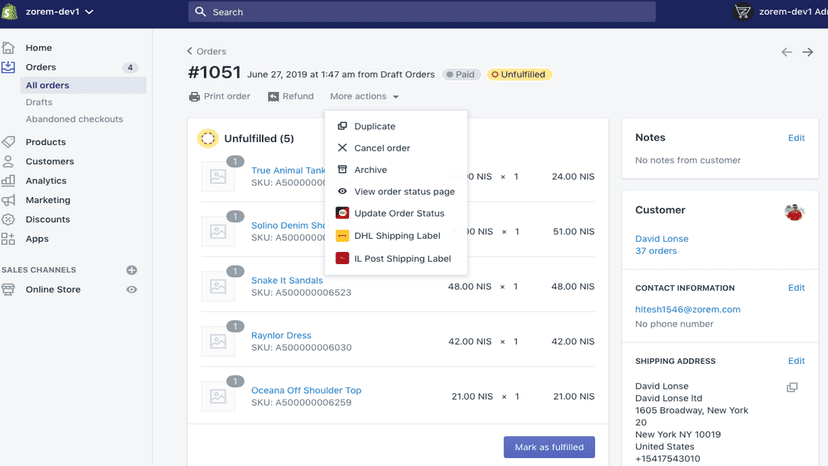The height and width of the screenshot is (466, 828).
Task: Go to Marketing via megaphone icon
Action: pyautogui.click(x=8, y=200)
